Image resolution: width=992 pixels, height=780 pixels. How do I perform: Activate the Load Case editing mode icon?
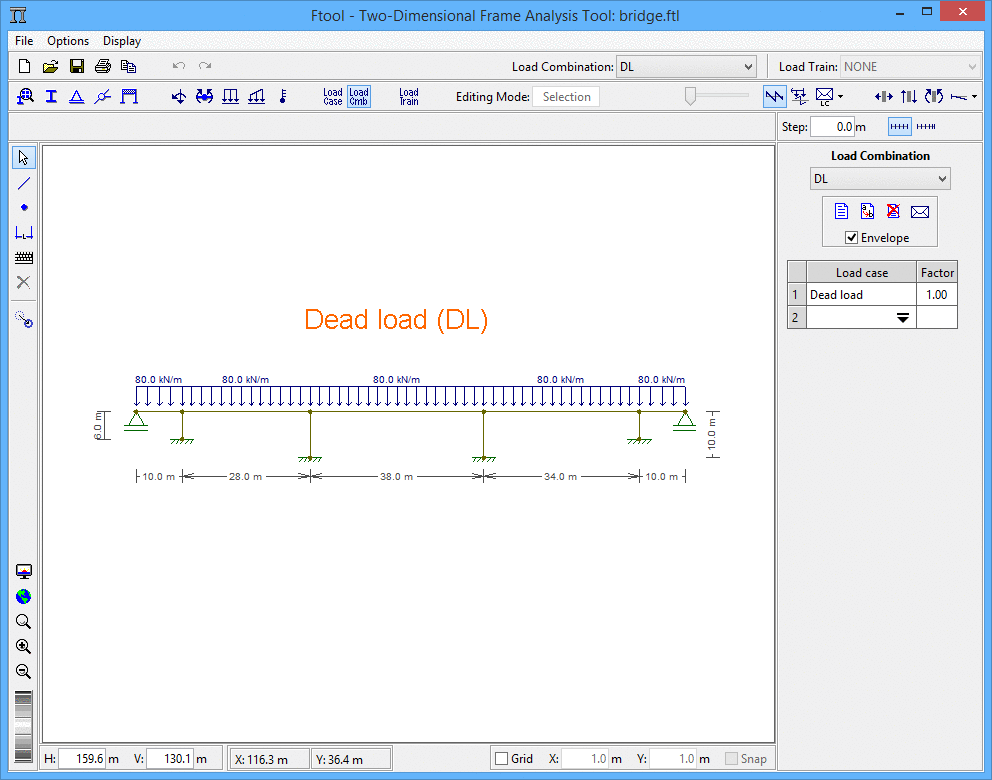[332, 96]
